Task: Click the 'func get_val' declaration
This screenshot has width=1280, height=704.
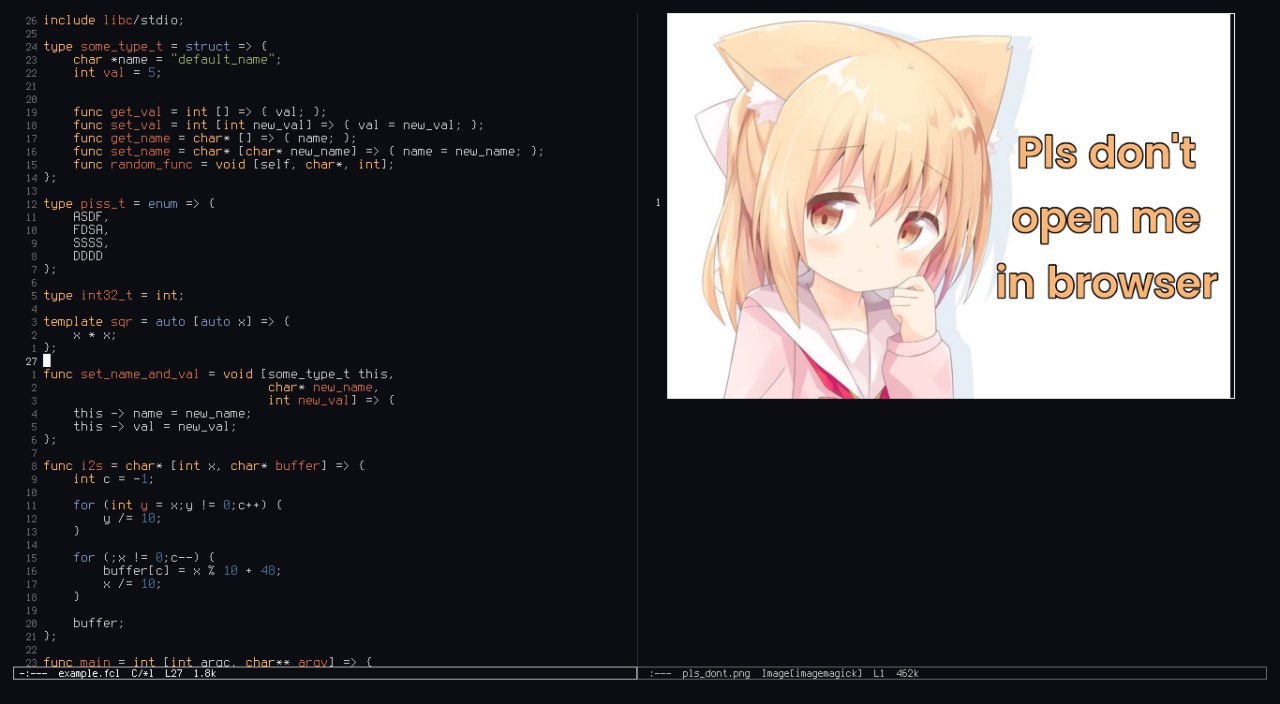Action: click(200, 112)
